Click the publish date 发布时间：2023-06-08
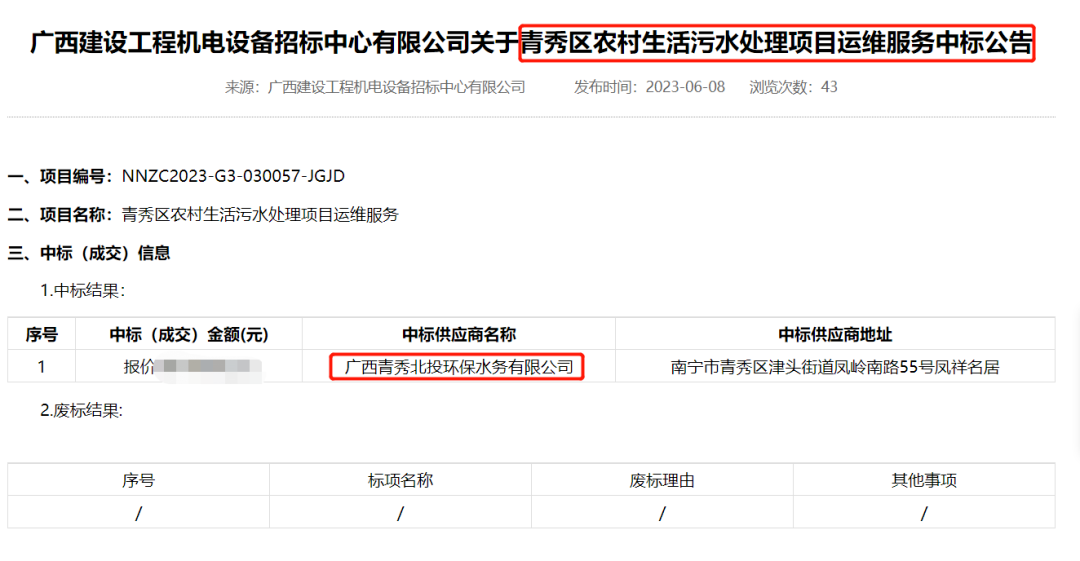Image resolution: width=1080 pixels, height=561 pixels. pyautogui.click(x=650, y=87)
